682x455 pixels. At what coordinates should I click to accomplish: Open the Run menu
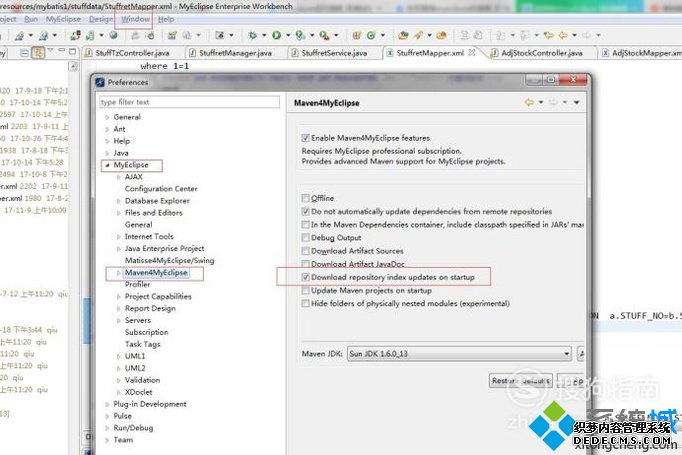[31, 19]
